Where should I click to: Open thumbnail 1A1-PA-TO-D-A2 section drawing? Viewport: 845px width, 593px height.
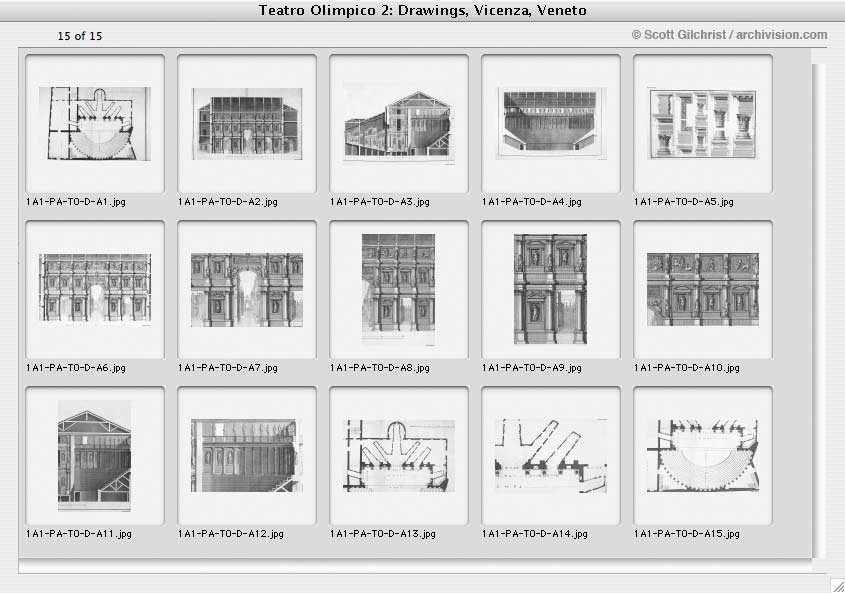pyautogui.click(x=247, y=123)
